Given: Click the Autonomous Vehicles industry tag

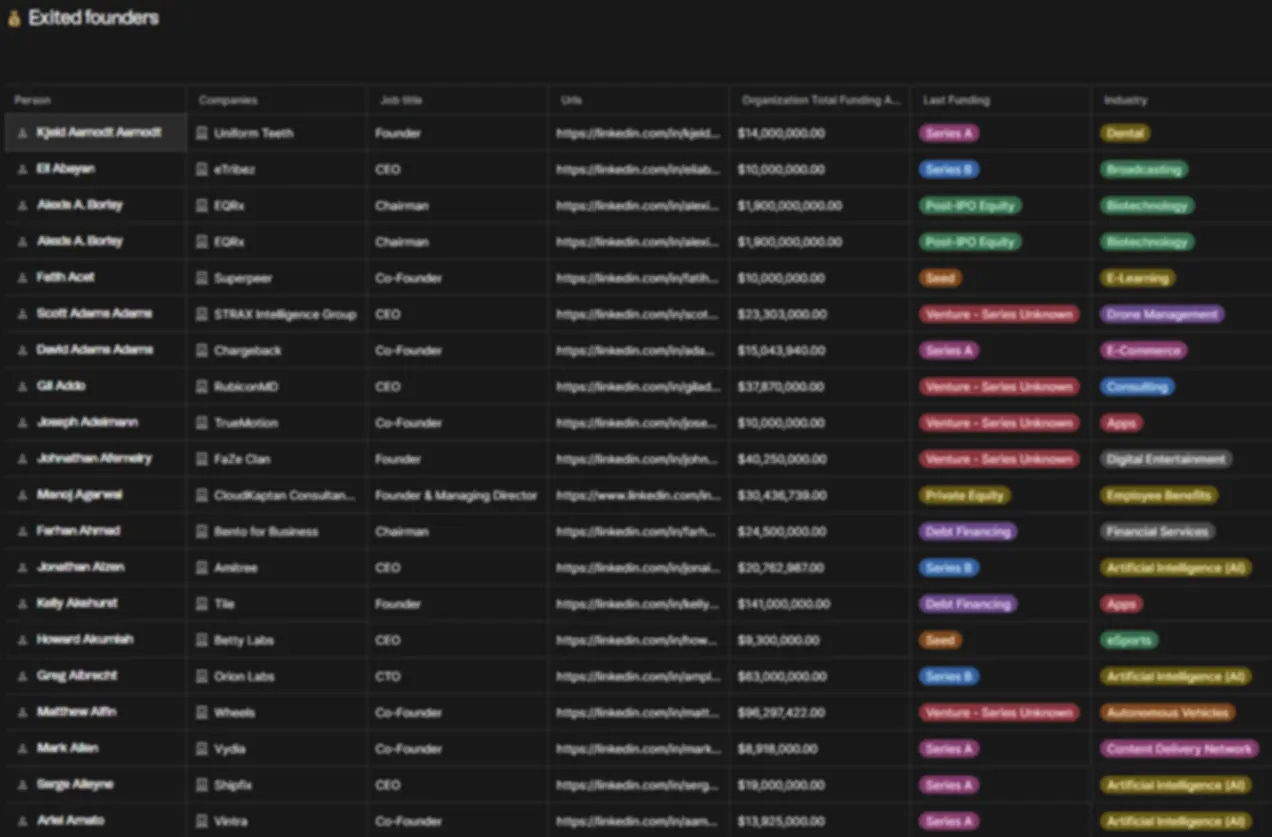Looking at the screenshot, I should click(1168, 712).
